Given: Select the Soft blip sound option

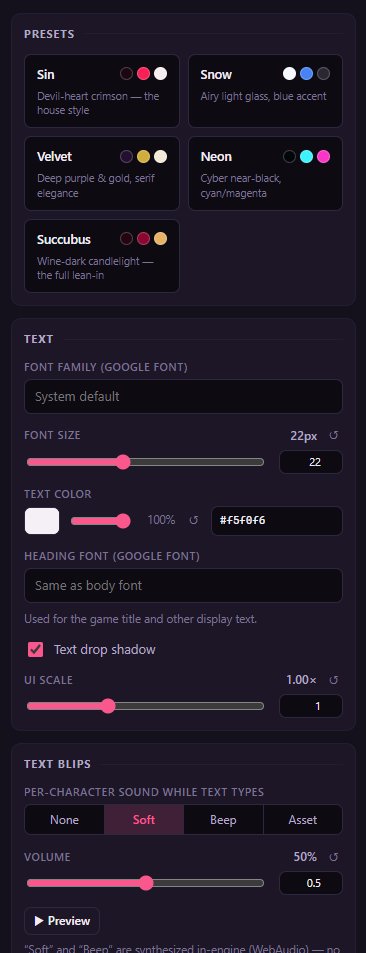Looking at the screenshot, I should coord(144,820).
